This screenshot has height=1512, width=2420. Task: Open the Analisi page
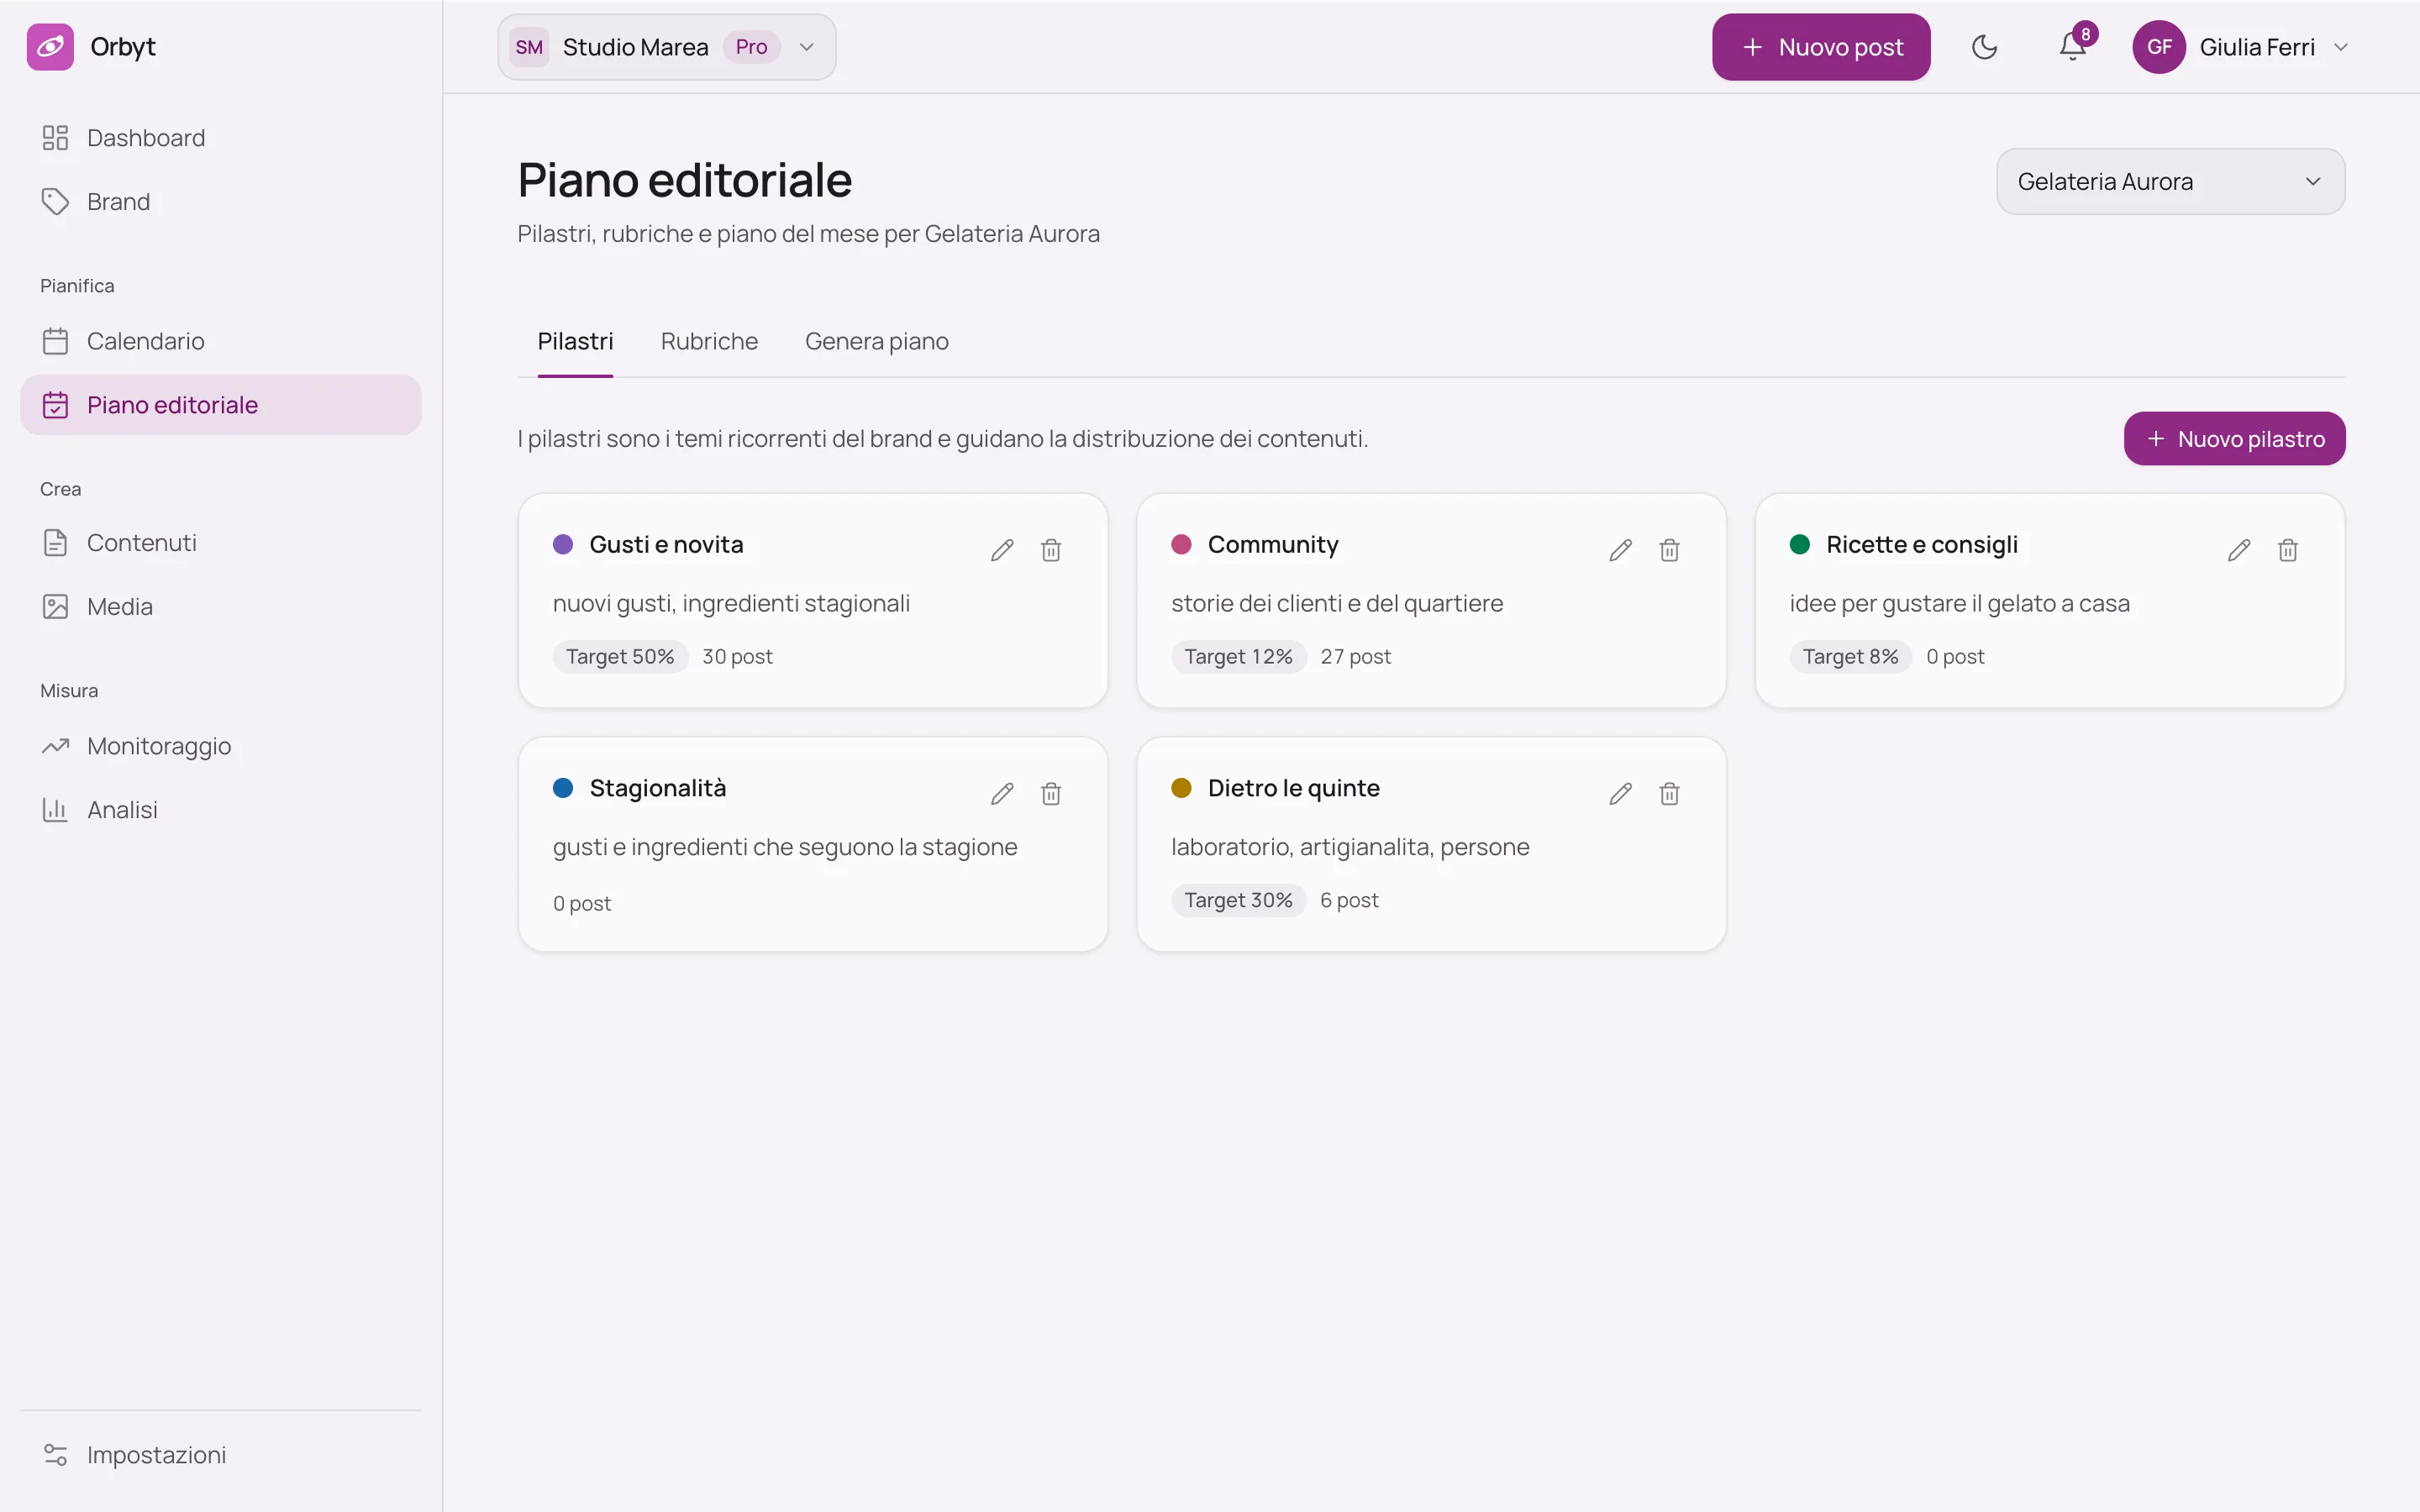coord(220,810)
